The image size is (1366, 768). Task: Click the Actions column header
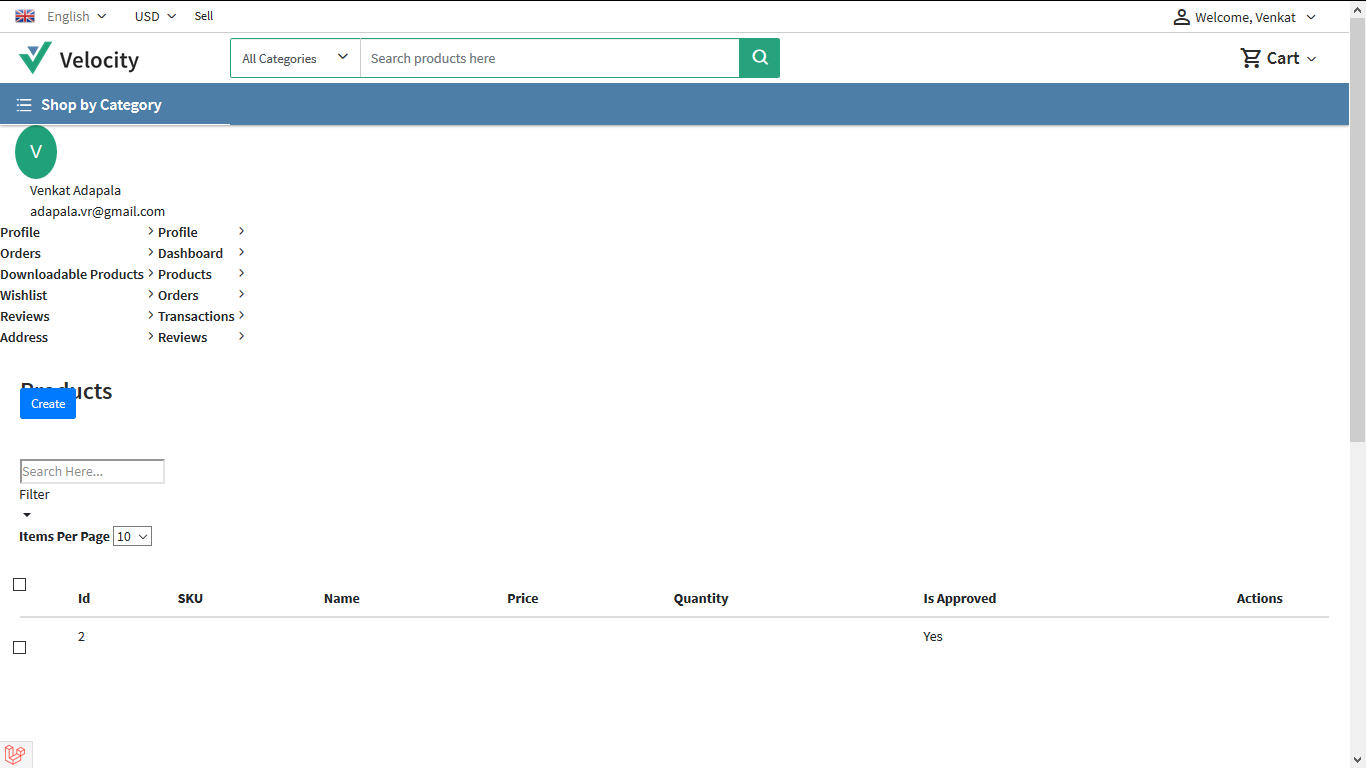click(x=1259, y=598)
